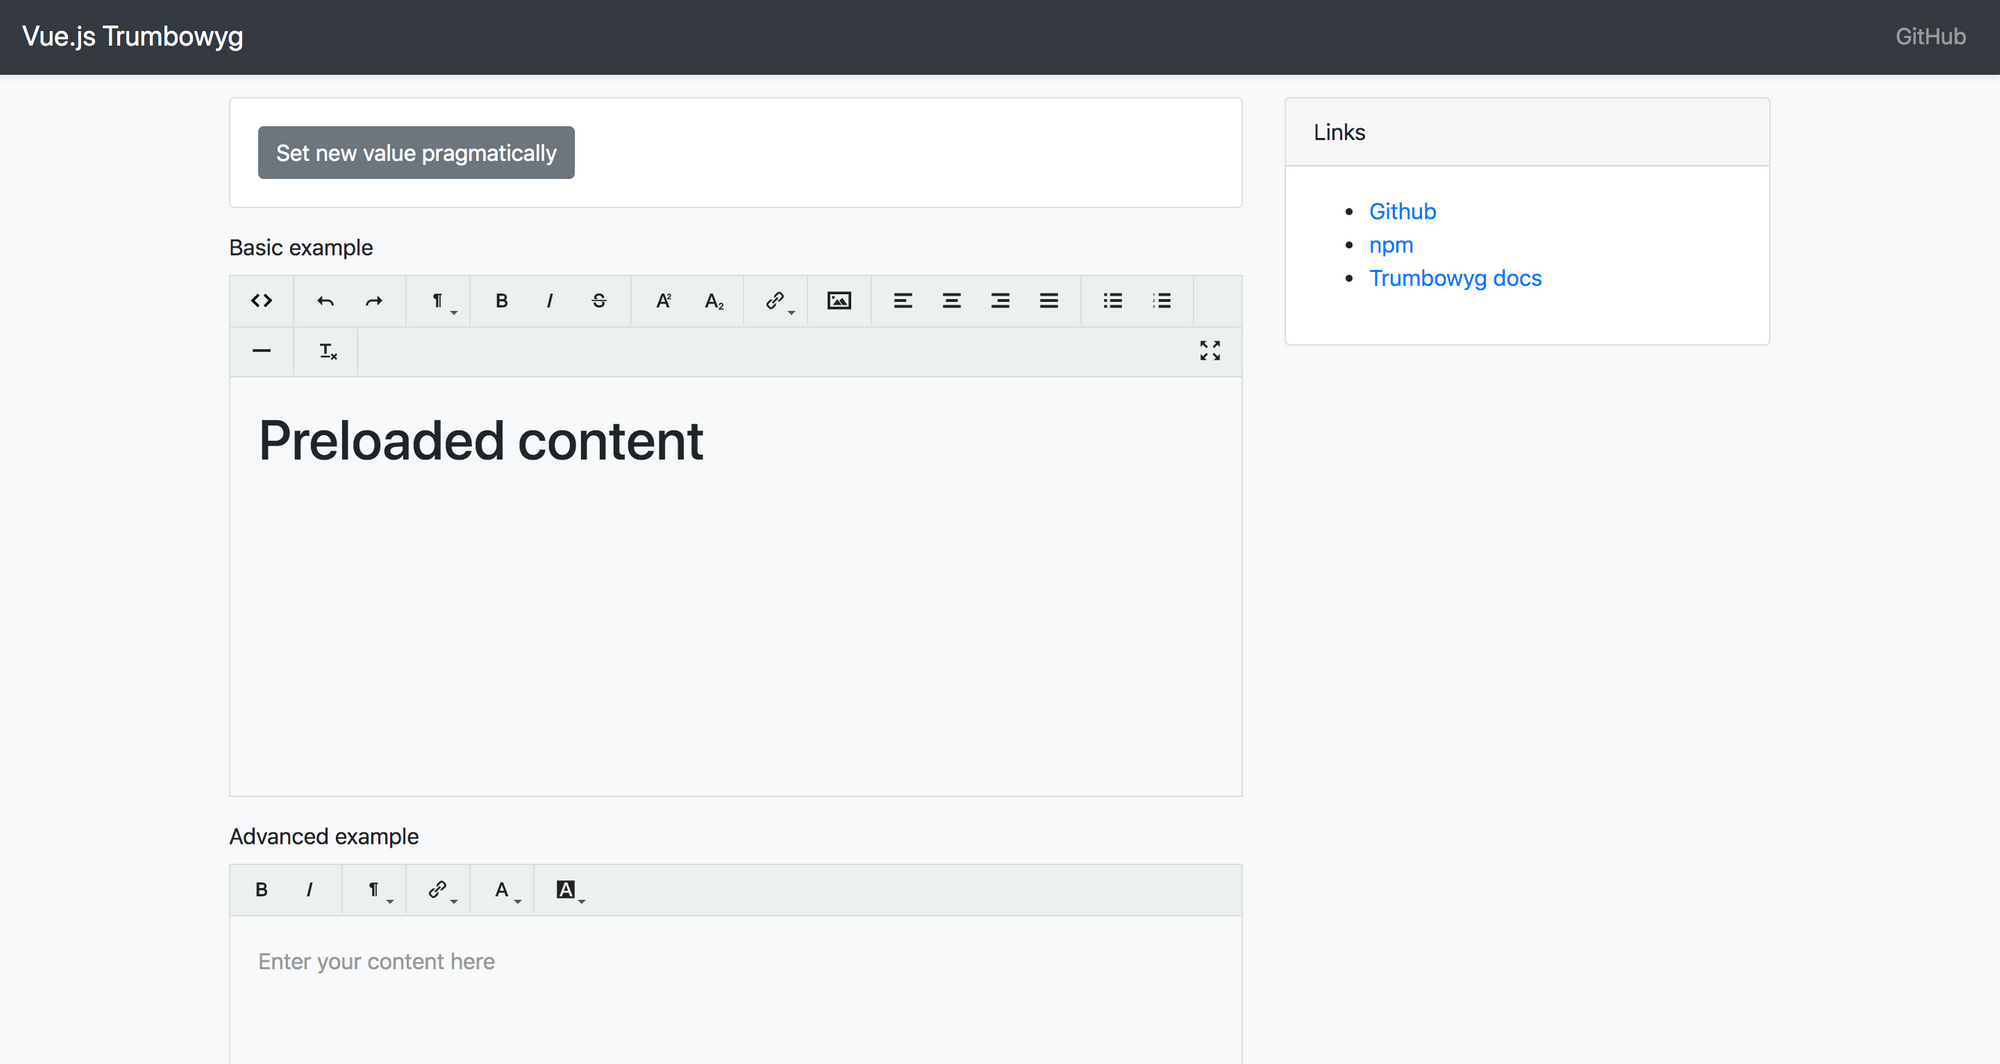The image size is (2000, 1064).
Task: Insert a horizontal rule
Action: [x=261, y=351]
